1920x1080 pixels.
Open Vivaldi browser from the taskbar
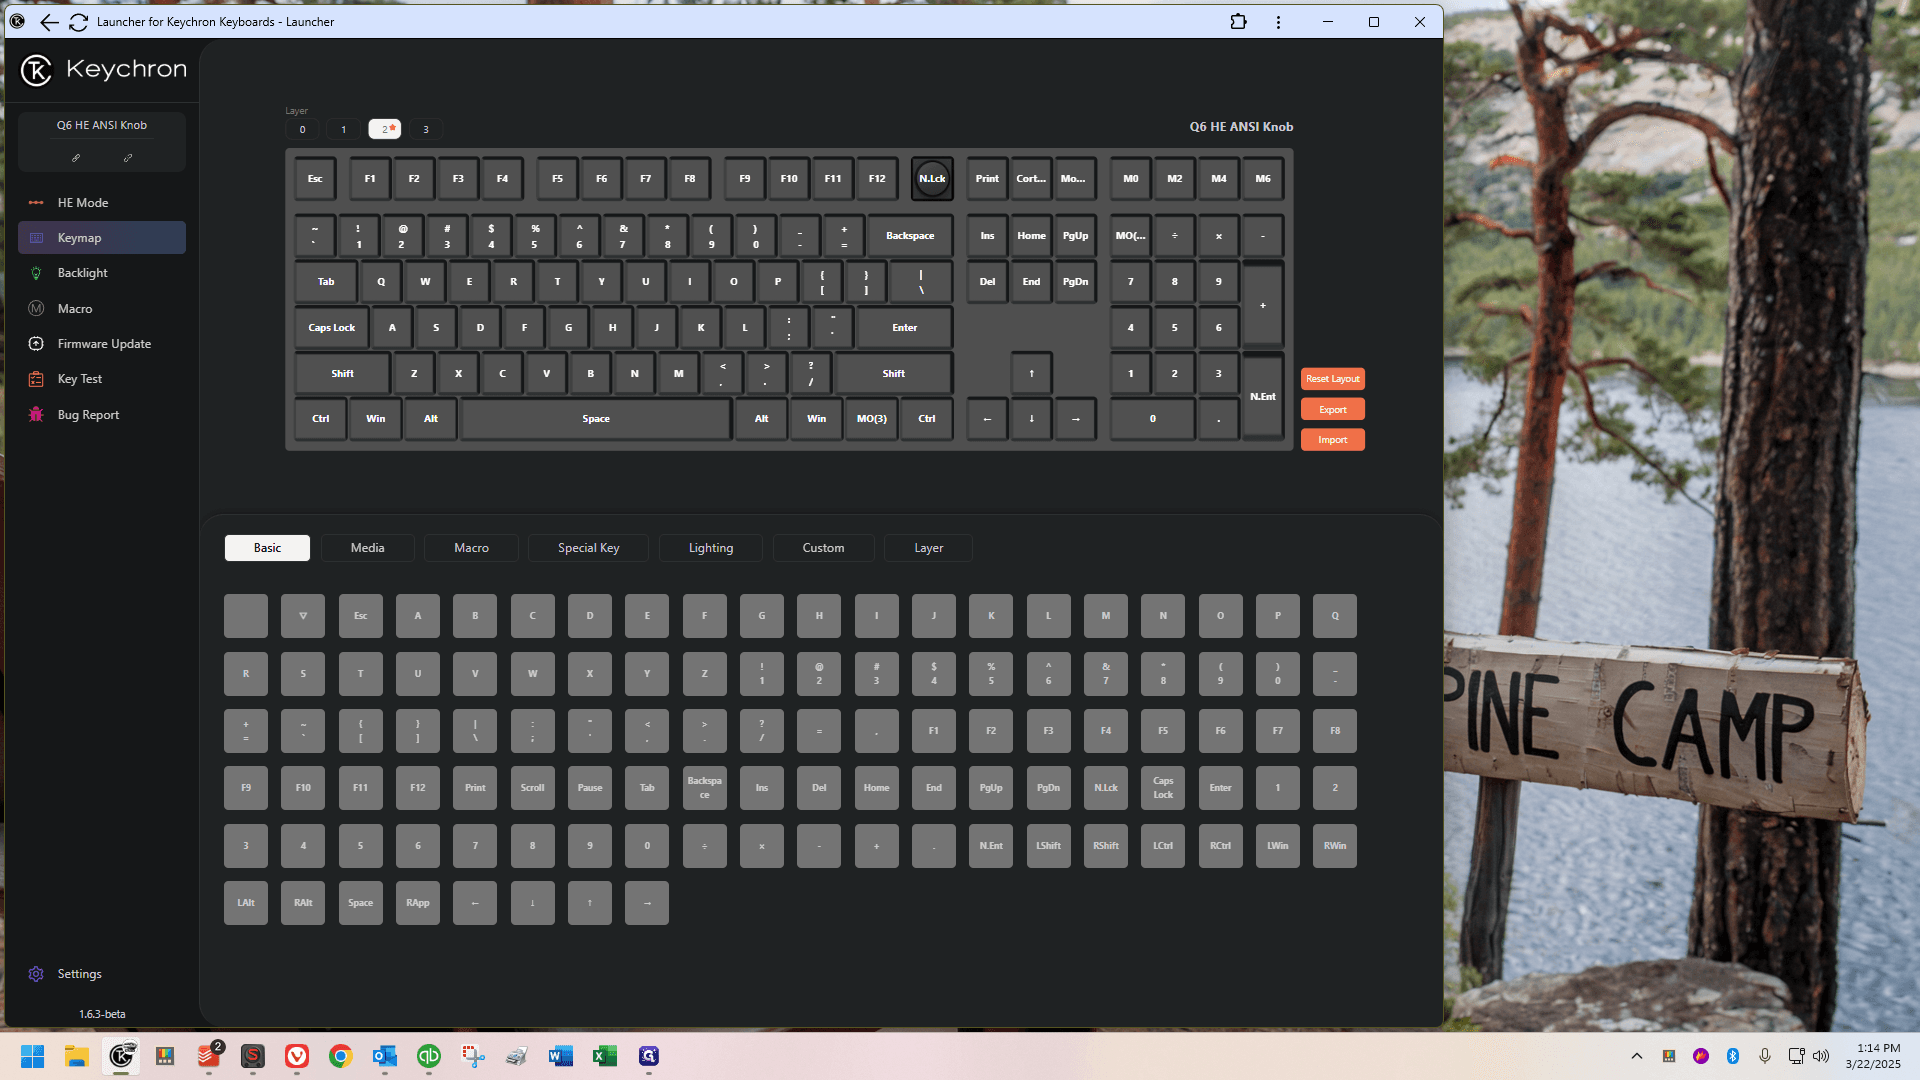pos(297,1056)
